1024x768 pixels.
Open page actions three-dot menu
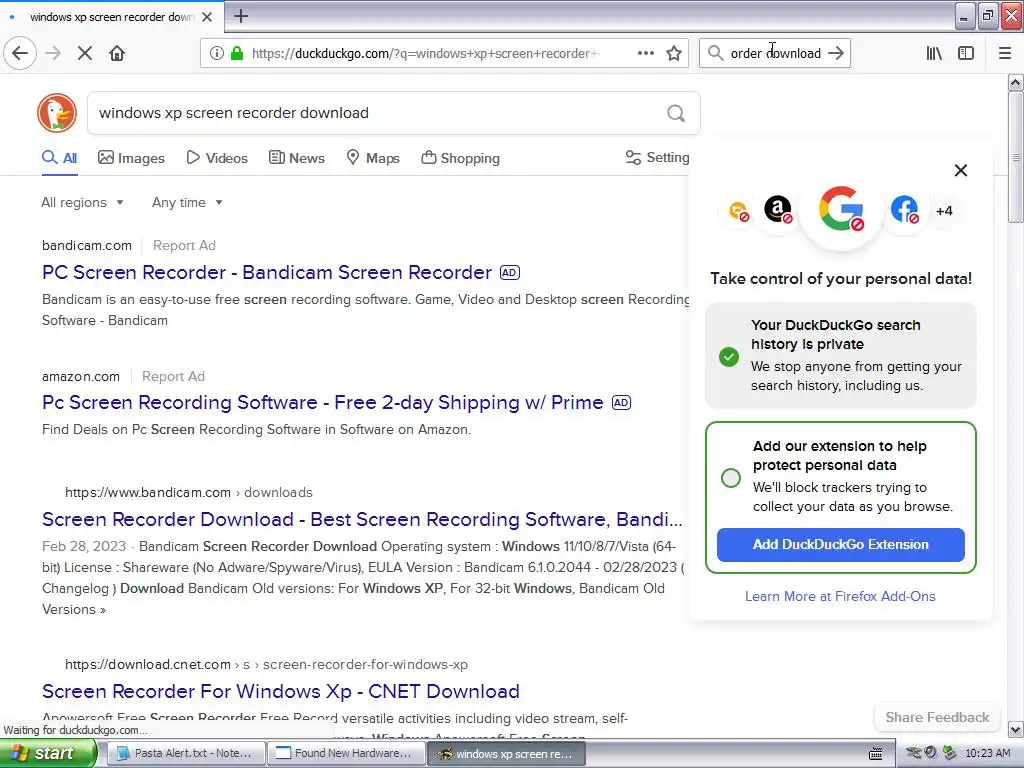[x=646, y=53]
